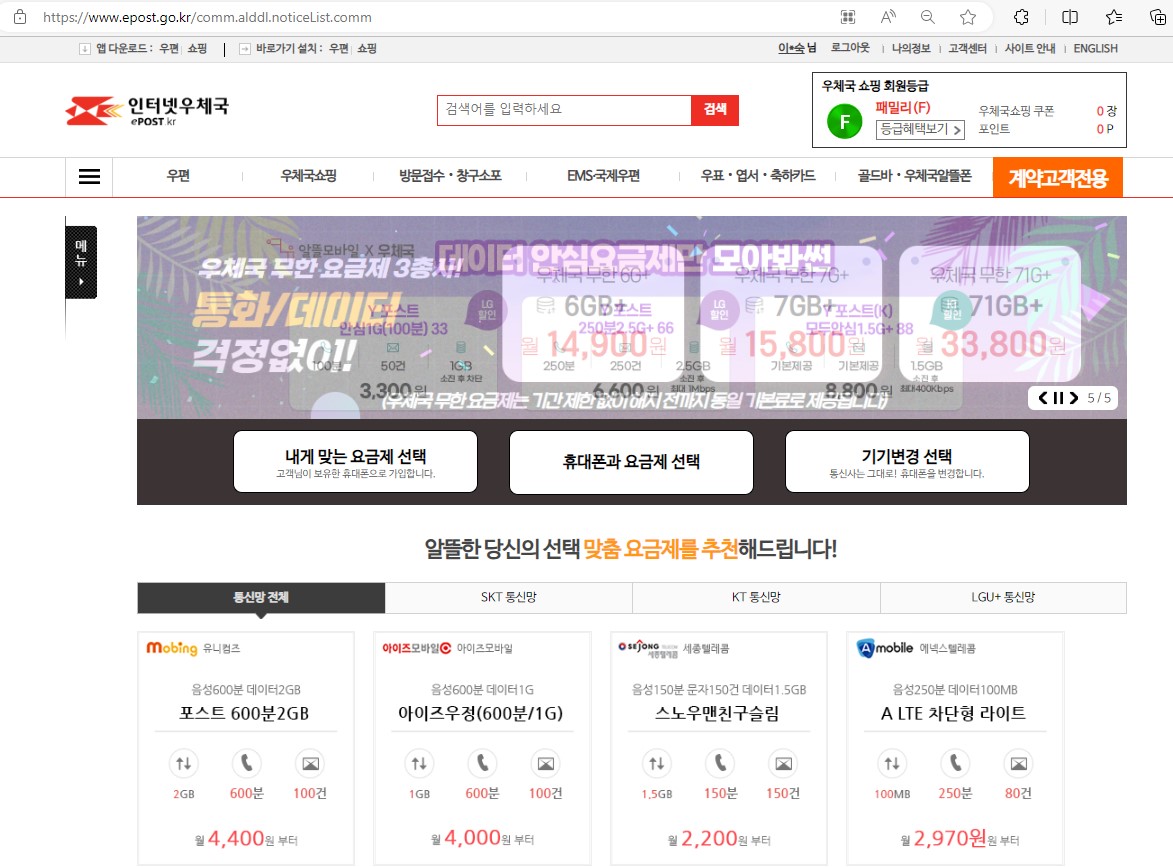Focus the 검색어를 입력하세요 search field
Image resolution: width=1173 pixels, height=867 pixels.
[x=564, y=110]
